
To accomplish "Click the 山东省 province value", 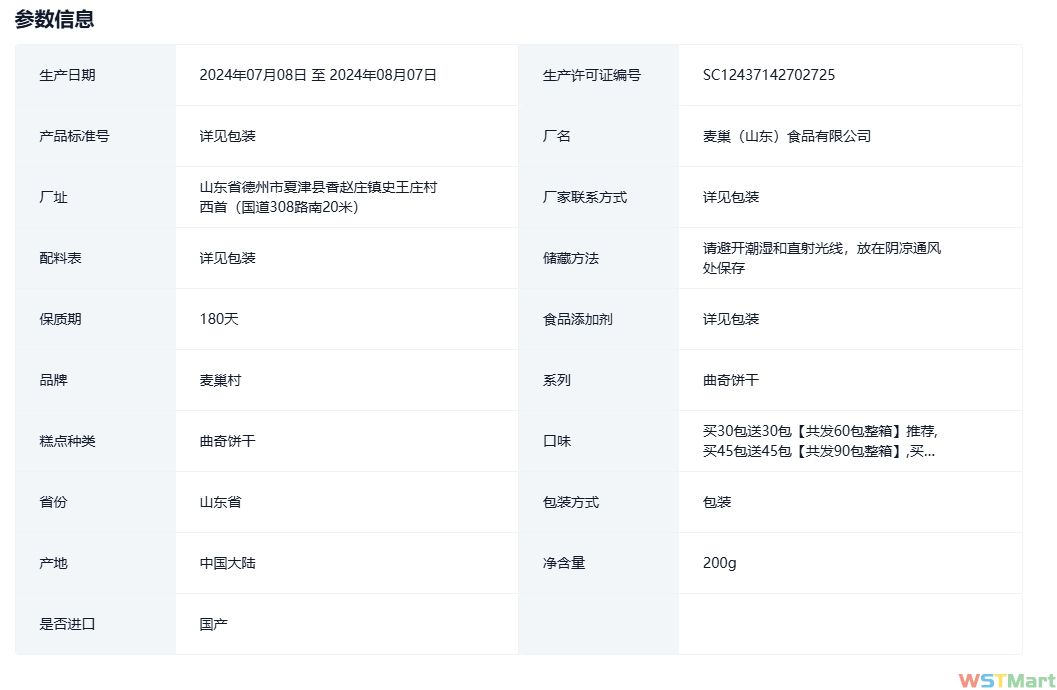I will [220, 502].
